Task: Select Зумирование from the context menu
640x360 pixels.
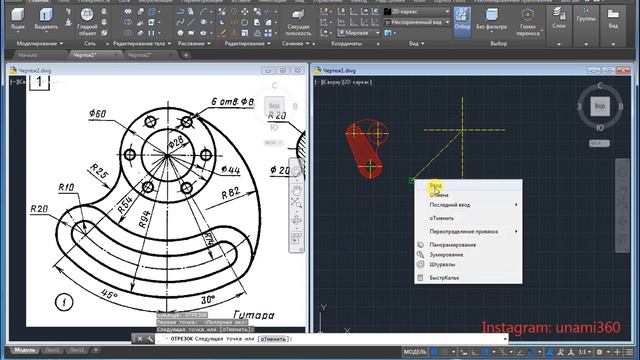Action: click(x=468, y=255)
